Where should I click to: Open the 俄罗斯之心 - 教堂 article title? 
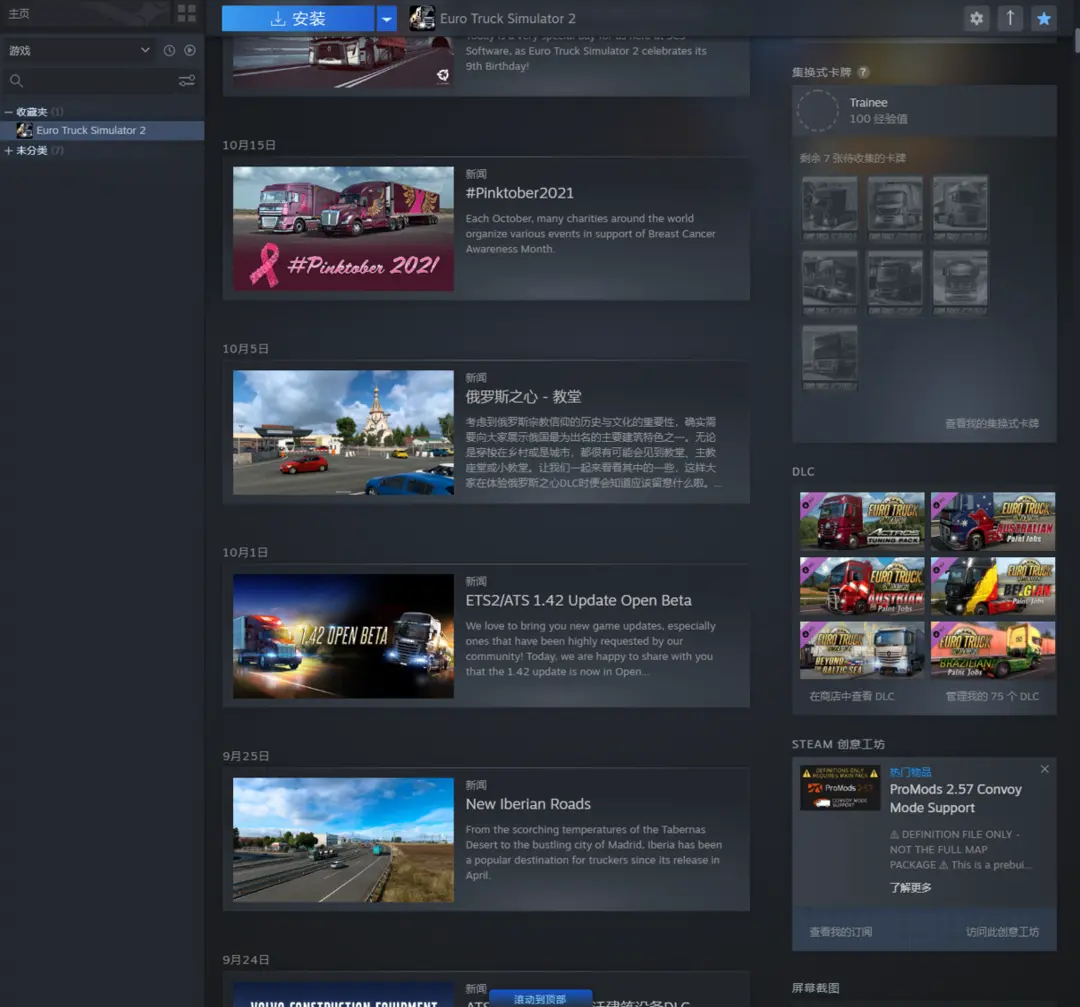(x=523, y=397)
